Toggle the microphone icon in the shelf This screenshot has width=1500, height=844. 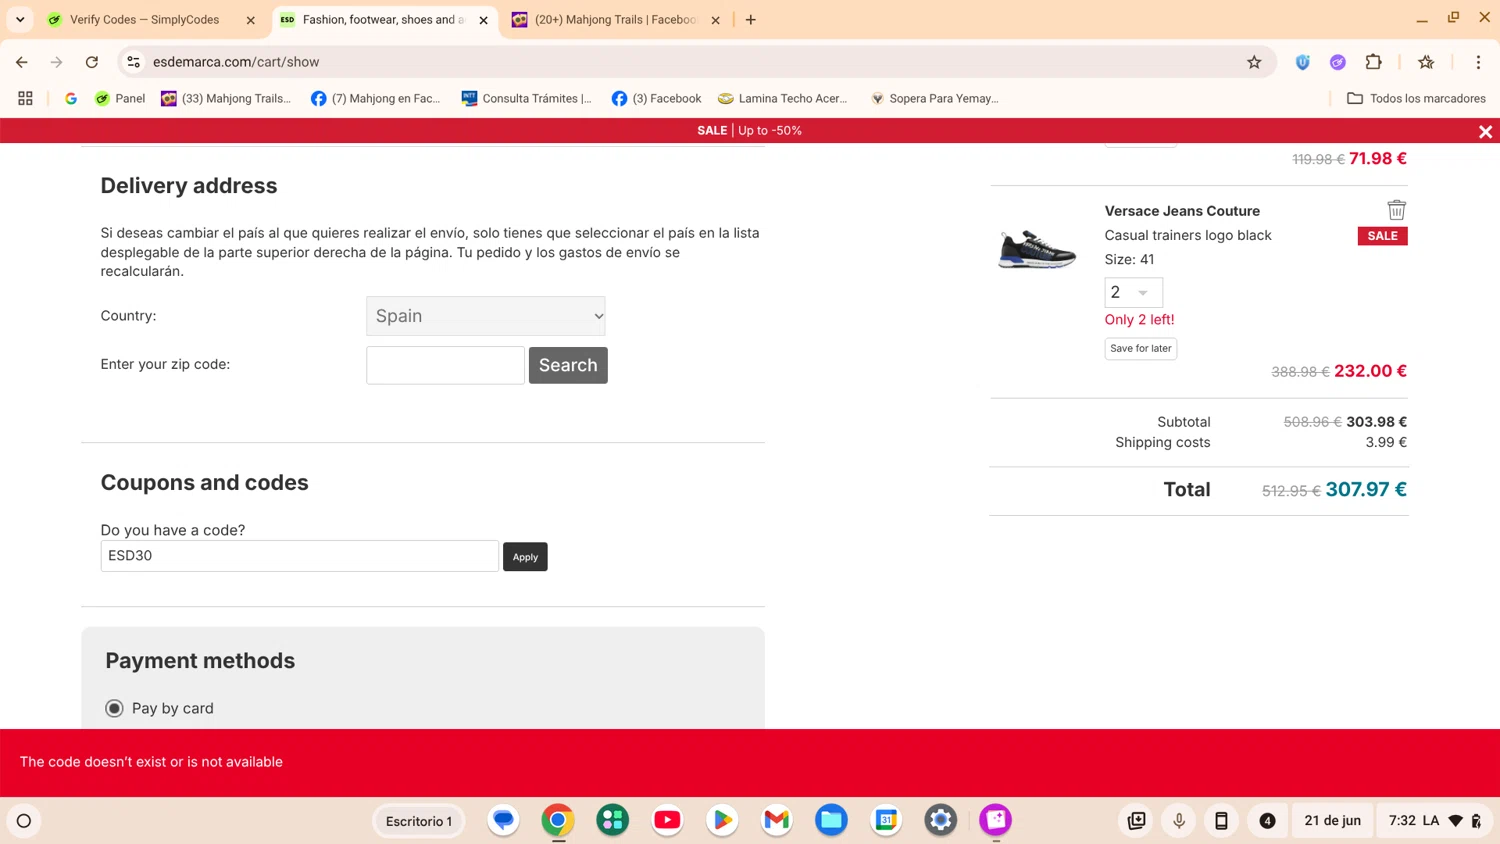coord(1179,821)
